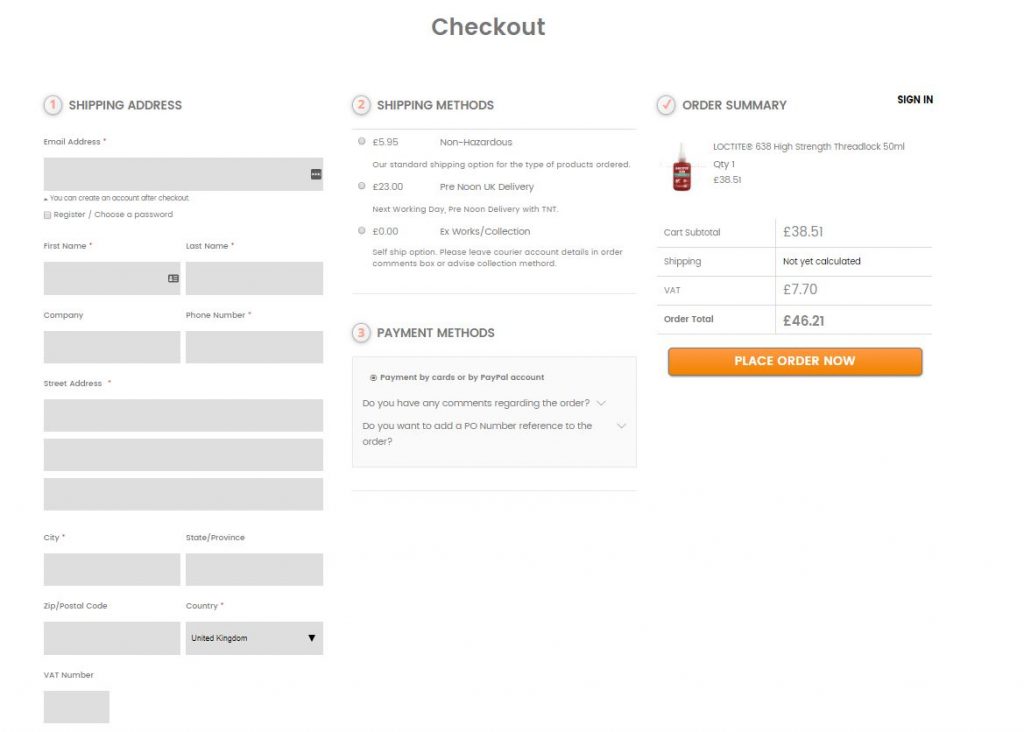Image resolution: width=1024 pixels, height=732 pixels.
Task: Focus the Phone Number input field
Action: pyautogui.click(x=254, y=347)
